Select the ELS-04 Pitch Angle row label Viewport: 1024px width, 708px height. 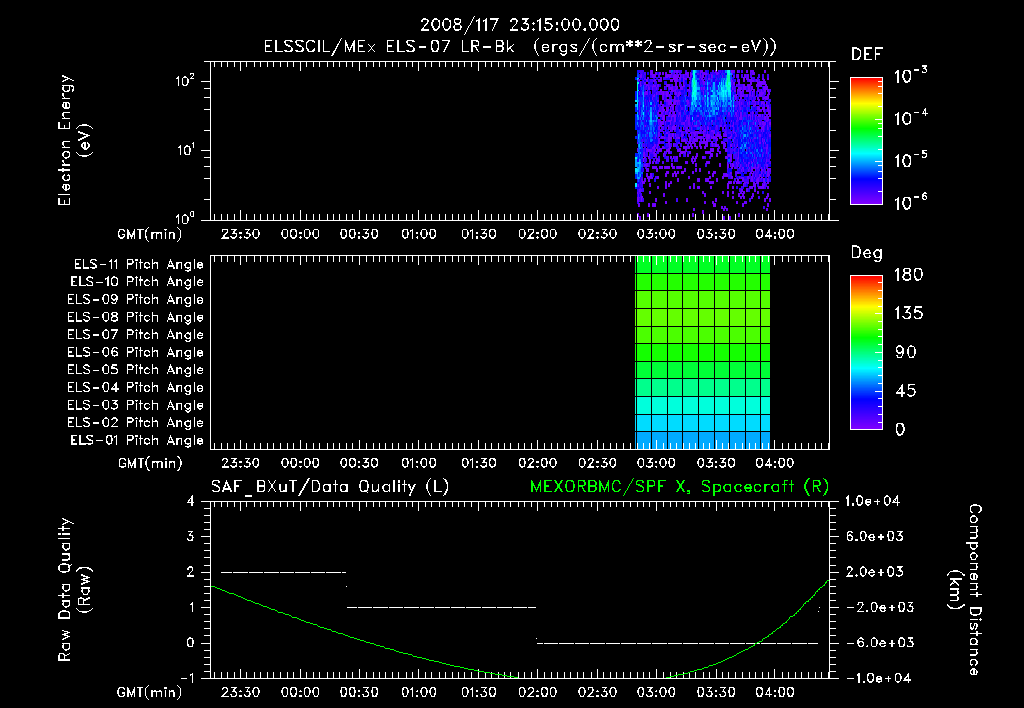(135, 387)
